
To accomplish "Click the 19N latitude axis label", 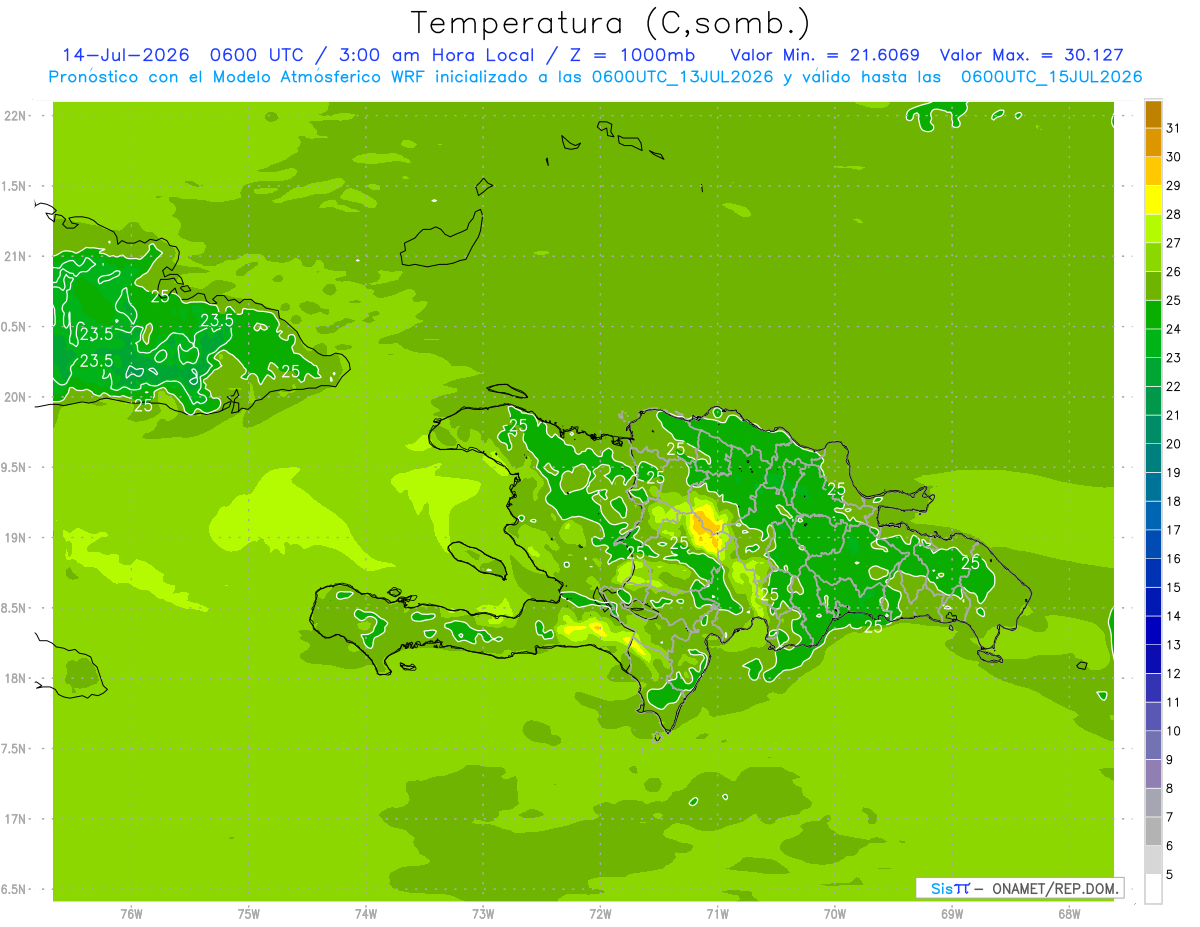I will 16,538.
